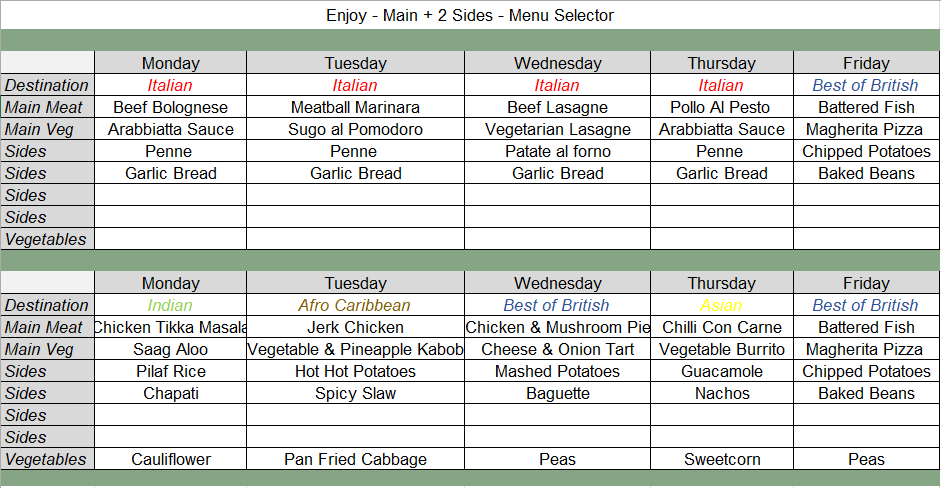Image resolution: width=941 pixels, height=488 pixels.
Task: Select the Sugo al Pomodoro cell
Action: pos(355,129)
